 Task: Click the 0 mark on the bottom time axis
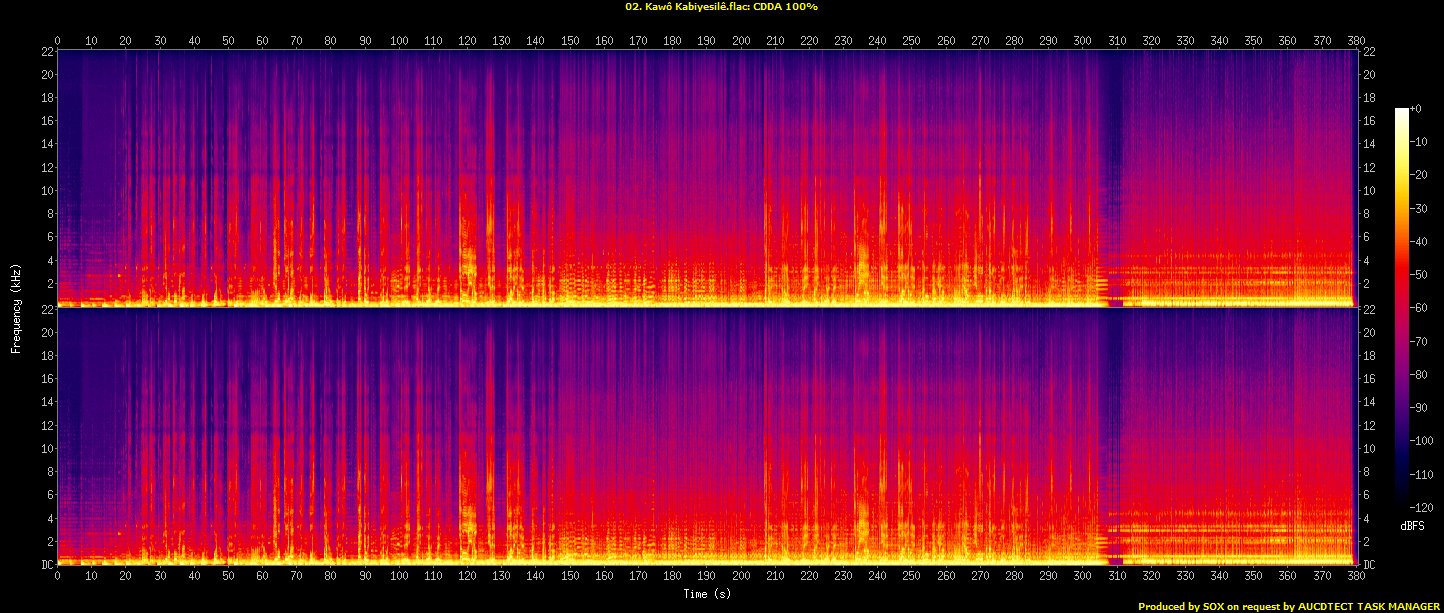58,577
